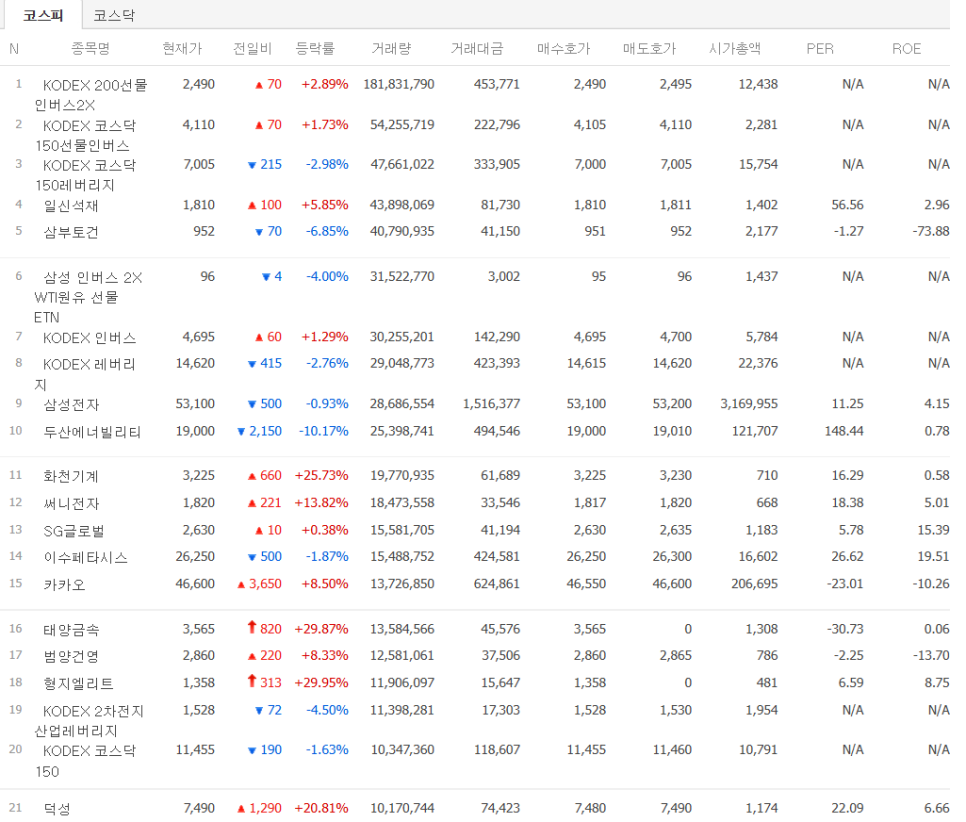
Task: Open the 덕성 stock link
Action: [x=57, y=808]
